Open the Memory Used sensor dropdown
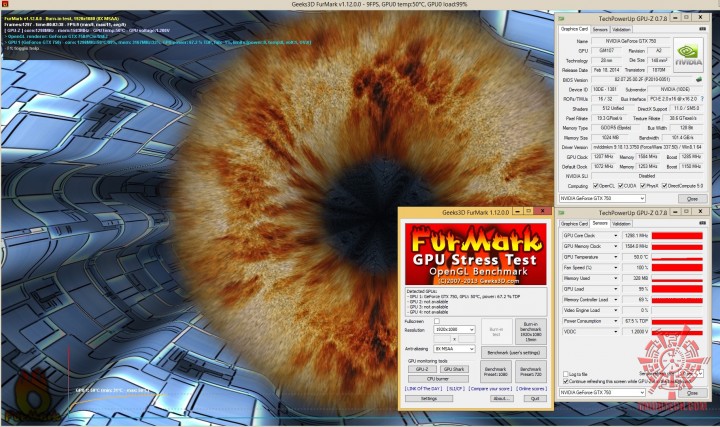 tap(616, 278)
